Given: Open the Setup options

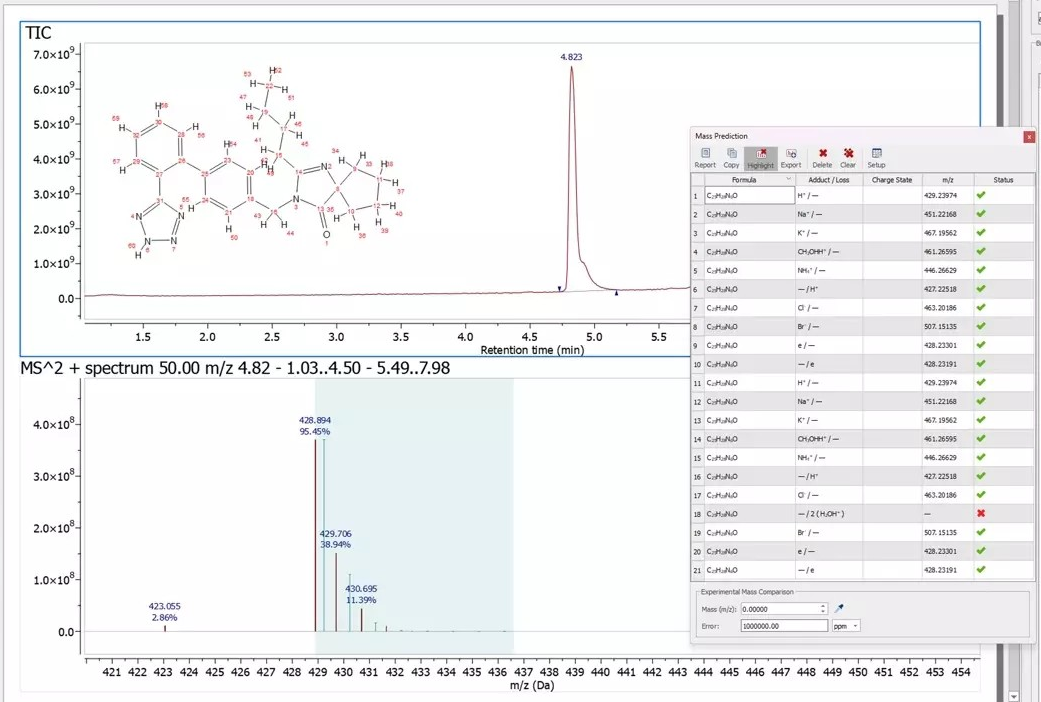Looking at the screenshot, I should pos(876,157).
